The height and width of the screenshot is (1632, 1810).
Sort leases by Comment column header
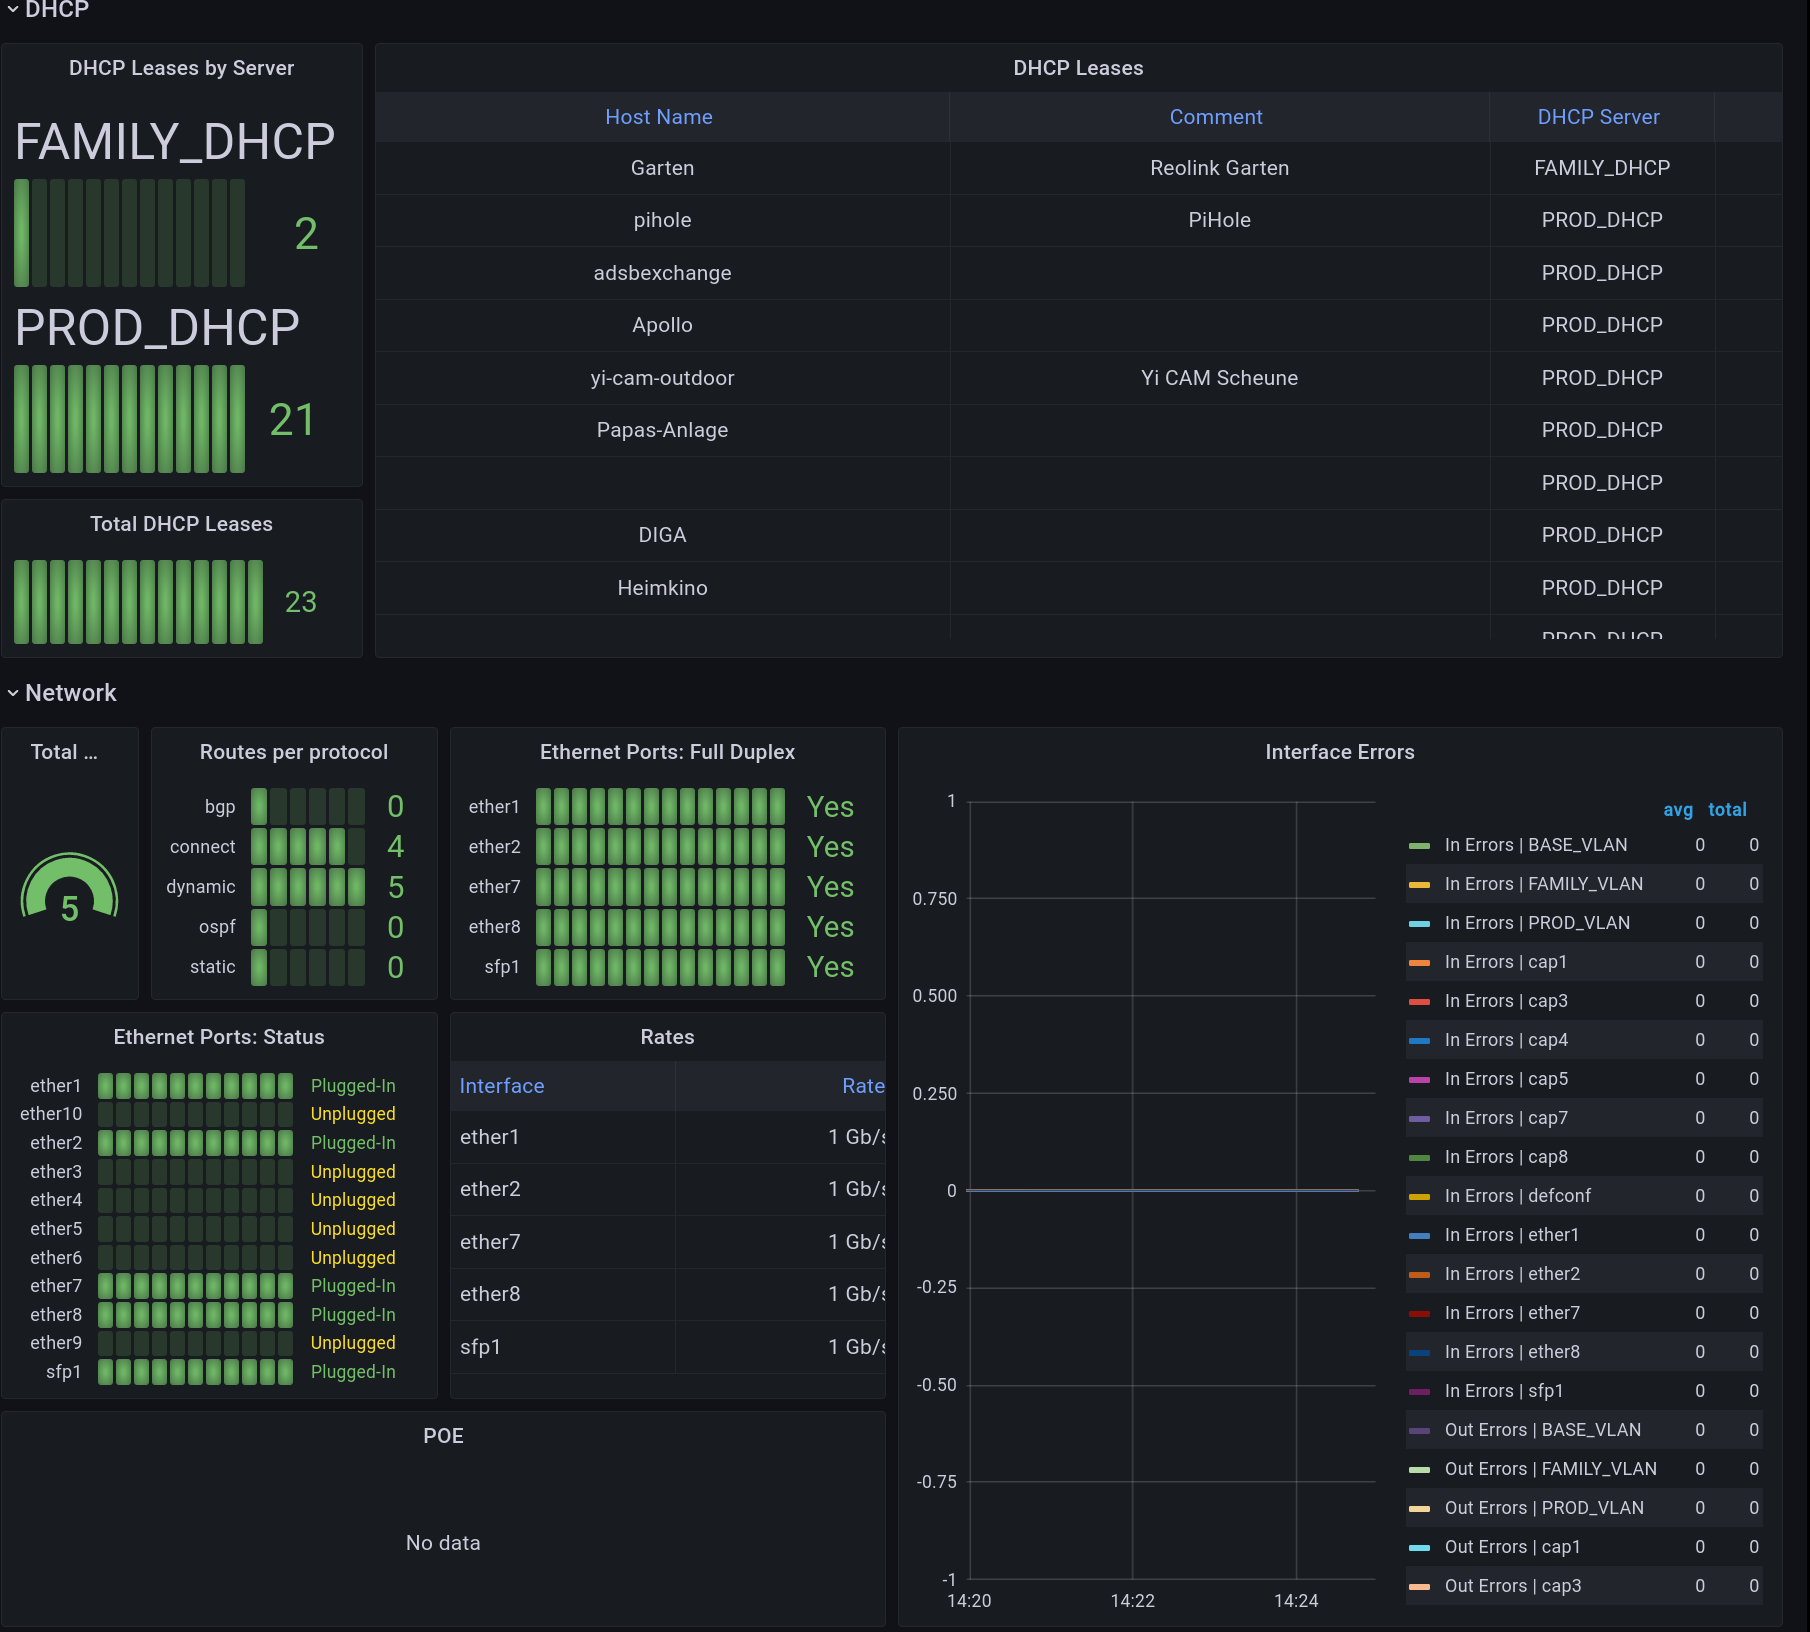pos(1215,117)
